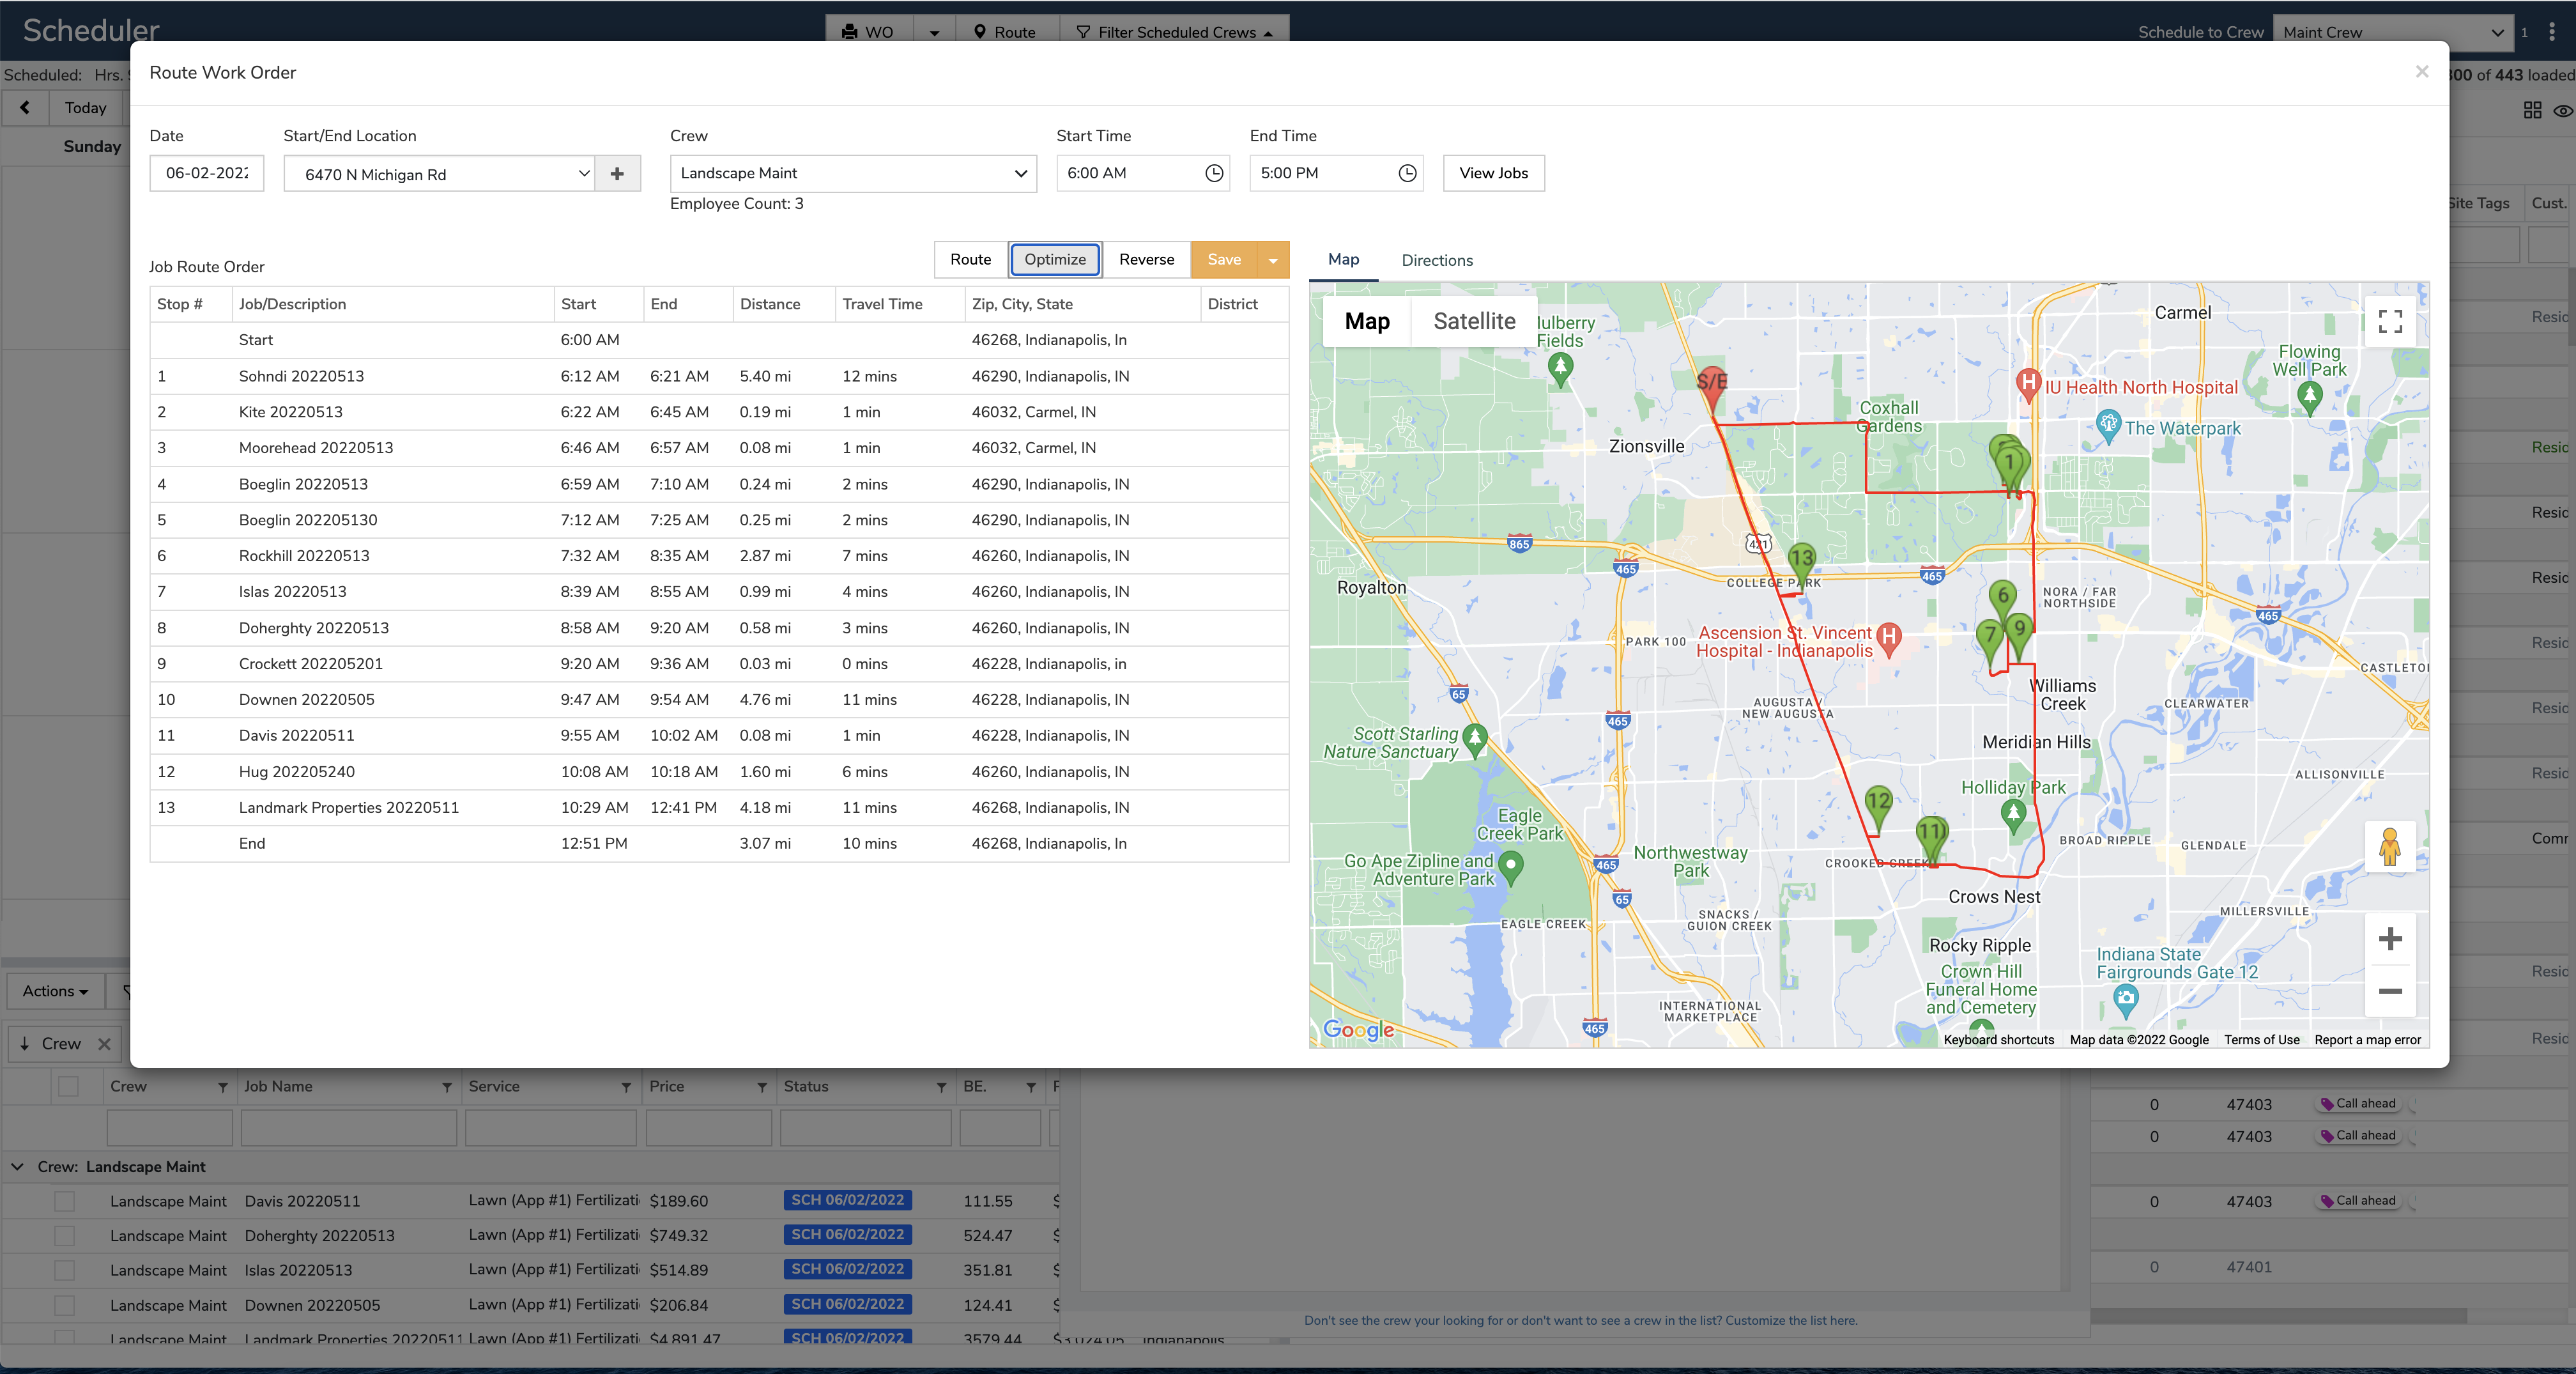Click the map fullscreen toggle icon
This screenshot has height=1374, width=2576.
(2390, 321)
